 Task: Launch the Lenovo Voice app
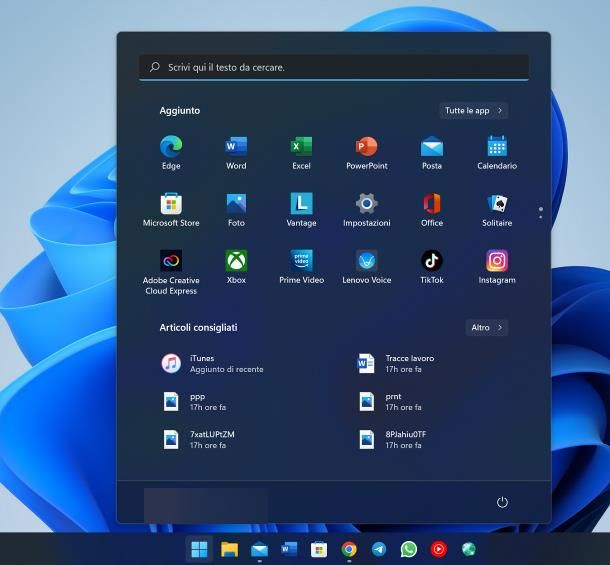pos(366,267)
